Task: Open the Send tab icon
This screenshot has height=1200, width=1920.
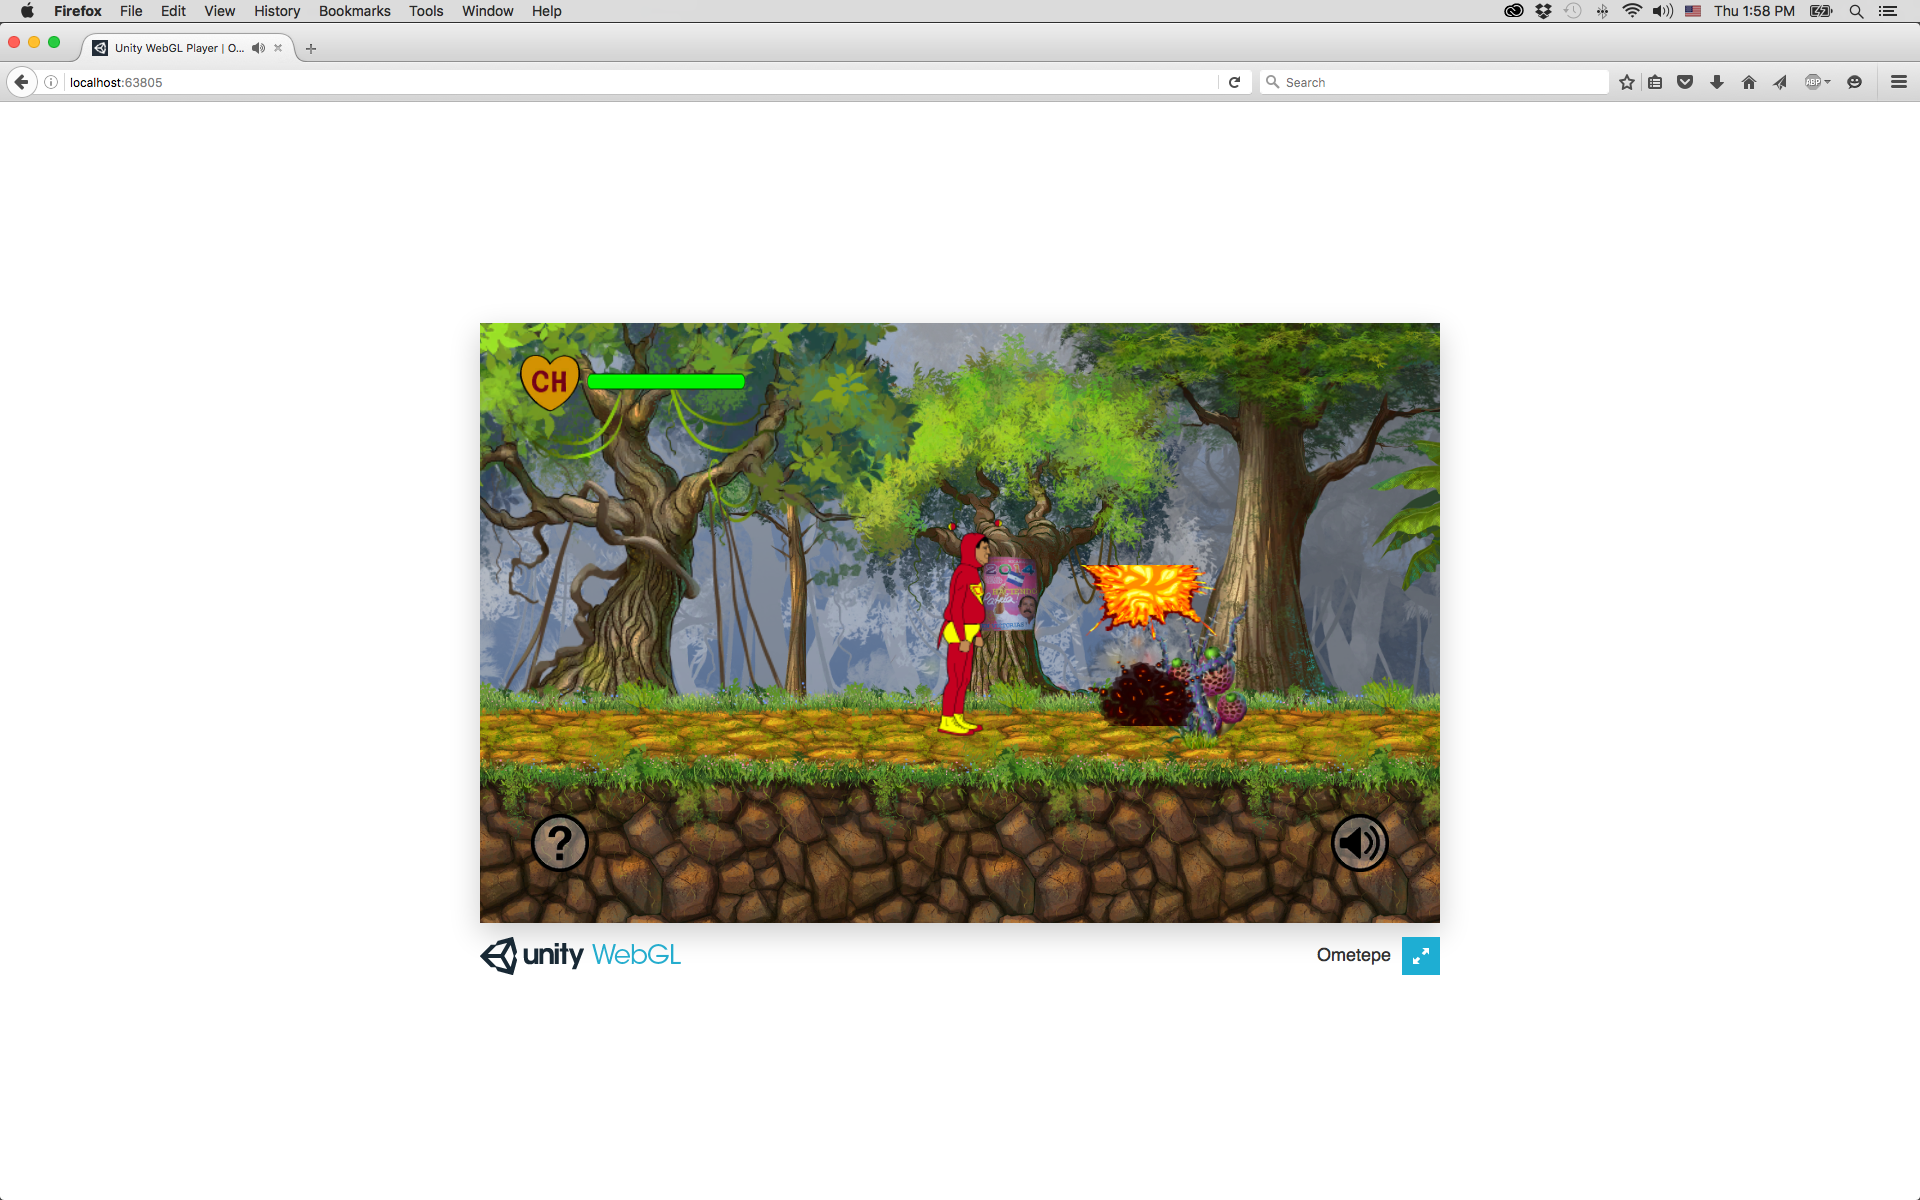Action: [1779, 82]
